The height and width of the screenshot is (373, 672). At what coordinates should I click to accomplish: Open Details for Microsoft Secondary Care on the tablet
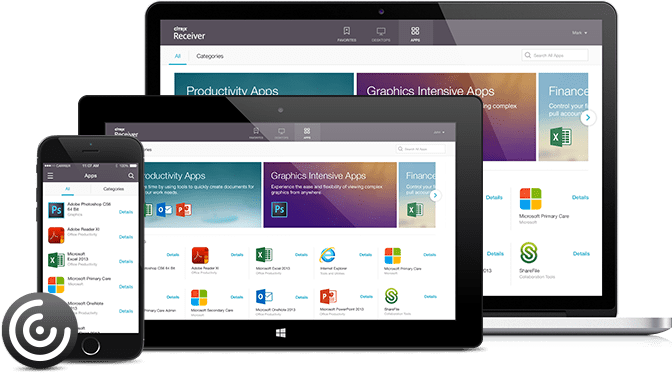point(237,297)
